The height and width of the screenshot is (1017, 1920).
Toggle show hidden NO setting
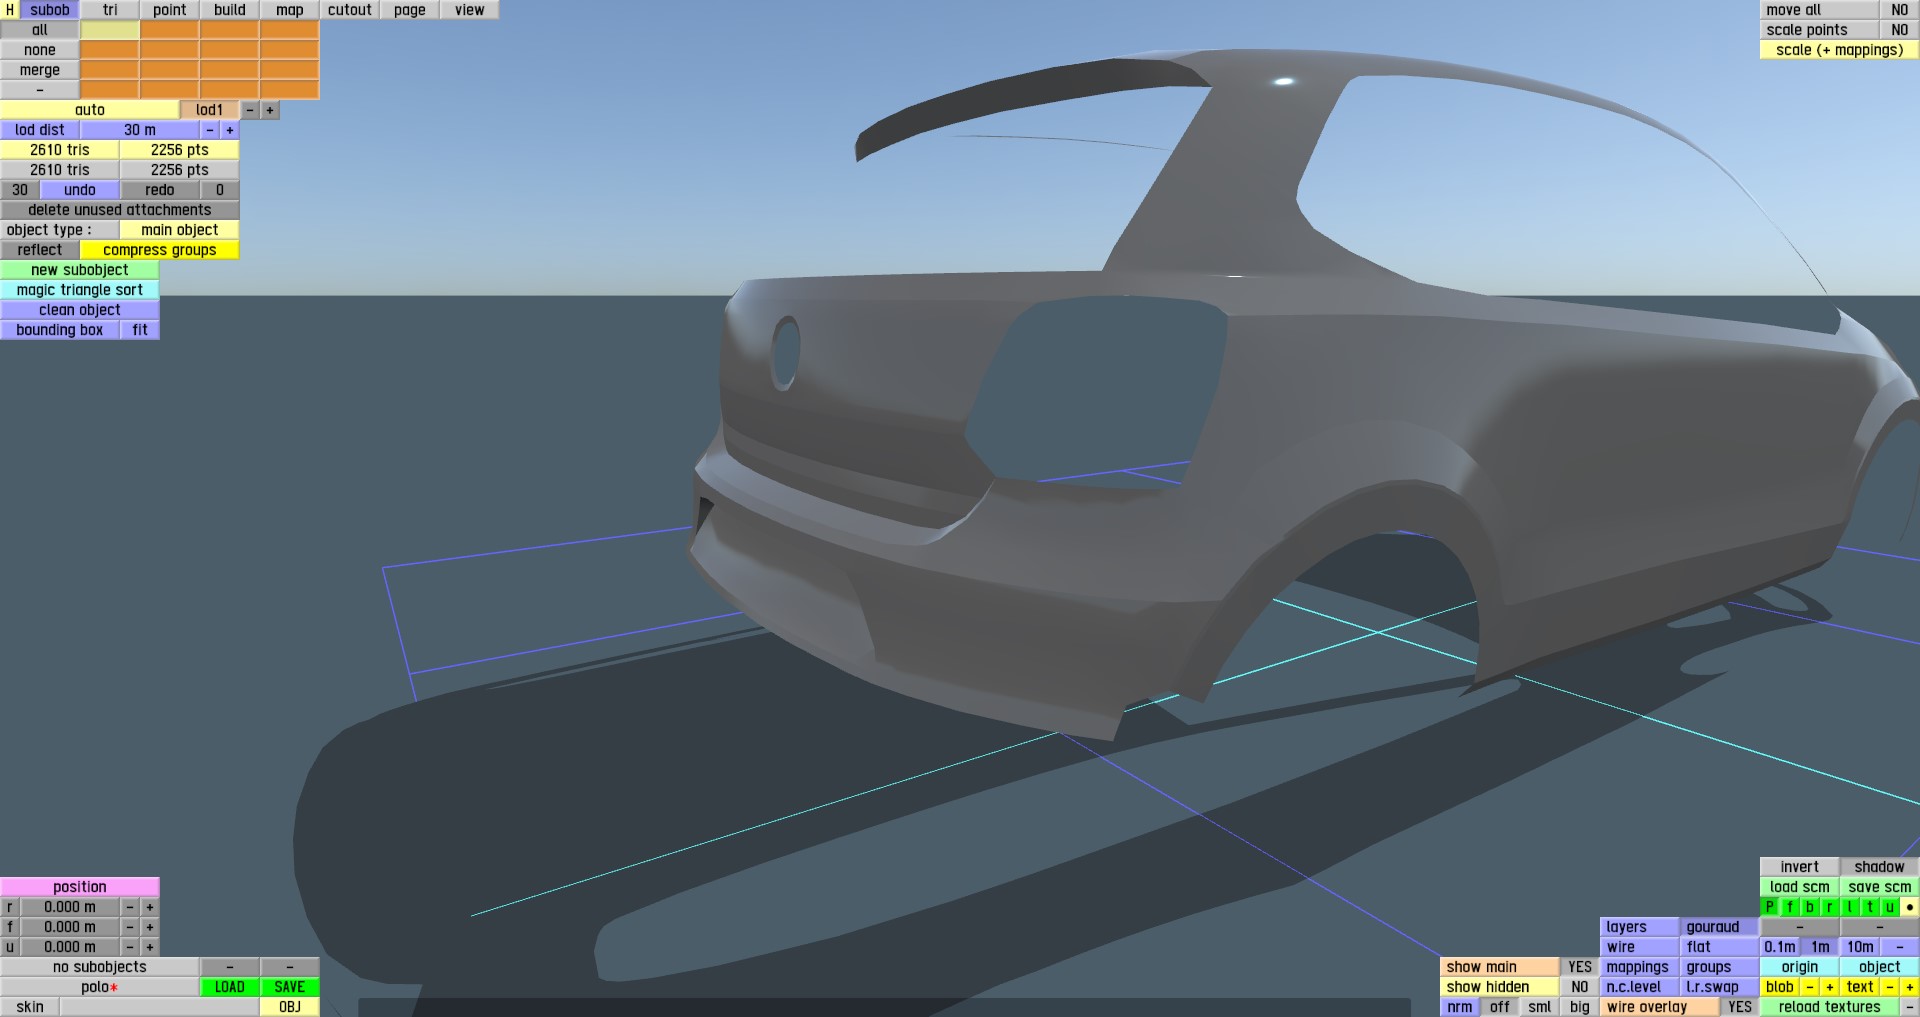(1580, 987)
